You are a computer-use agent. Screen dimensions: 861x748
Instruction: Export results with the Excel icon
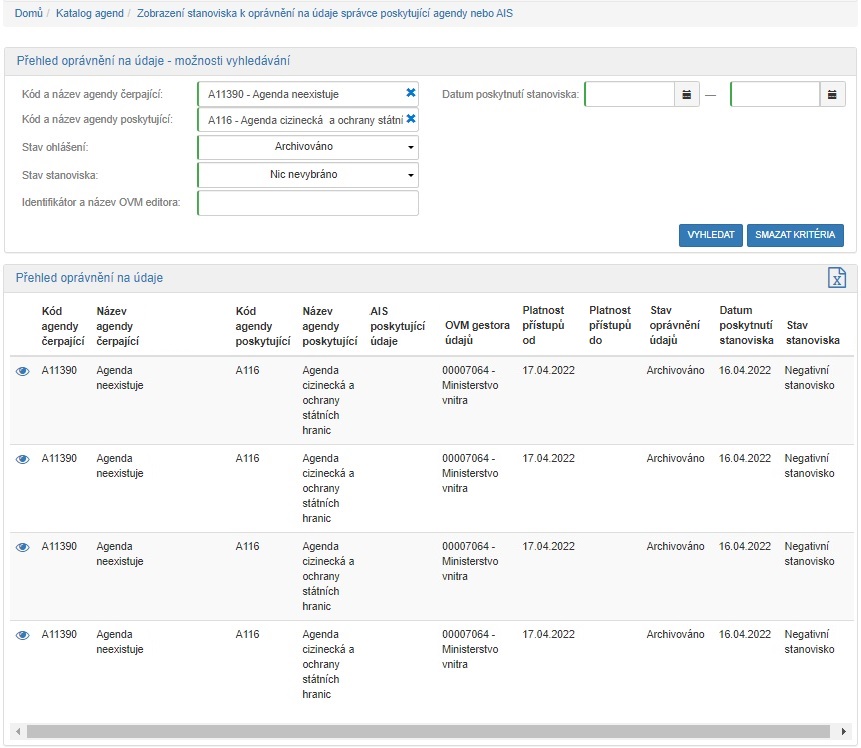[x=837, y=278]
